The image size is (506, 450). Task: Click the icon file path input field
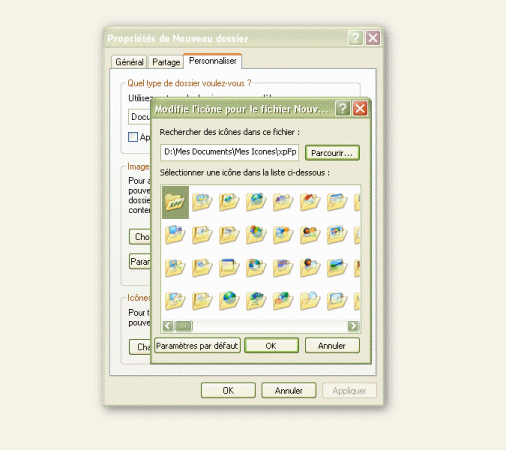pos(230,152)
